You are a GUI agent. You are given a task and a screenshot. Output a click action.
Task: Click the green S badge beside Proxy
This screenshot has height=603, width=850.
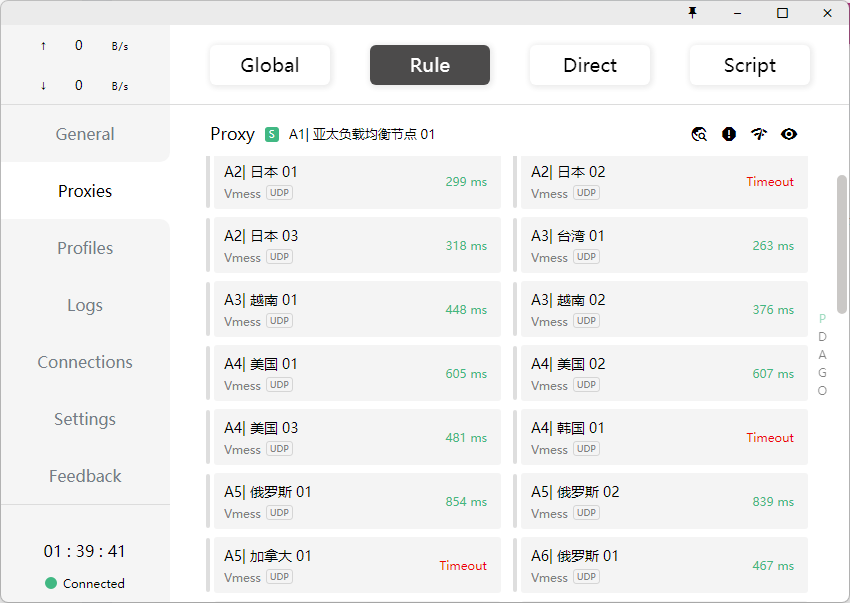click(272, 134)
